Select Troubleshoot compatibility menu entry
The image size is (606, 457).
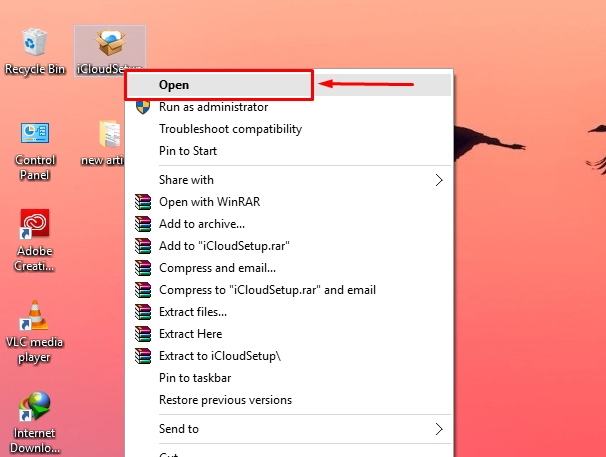pos(230,129)
